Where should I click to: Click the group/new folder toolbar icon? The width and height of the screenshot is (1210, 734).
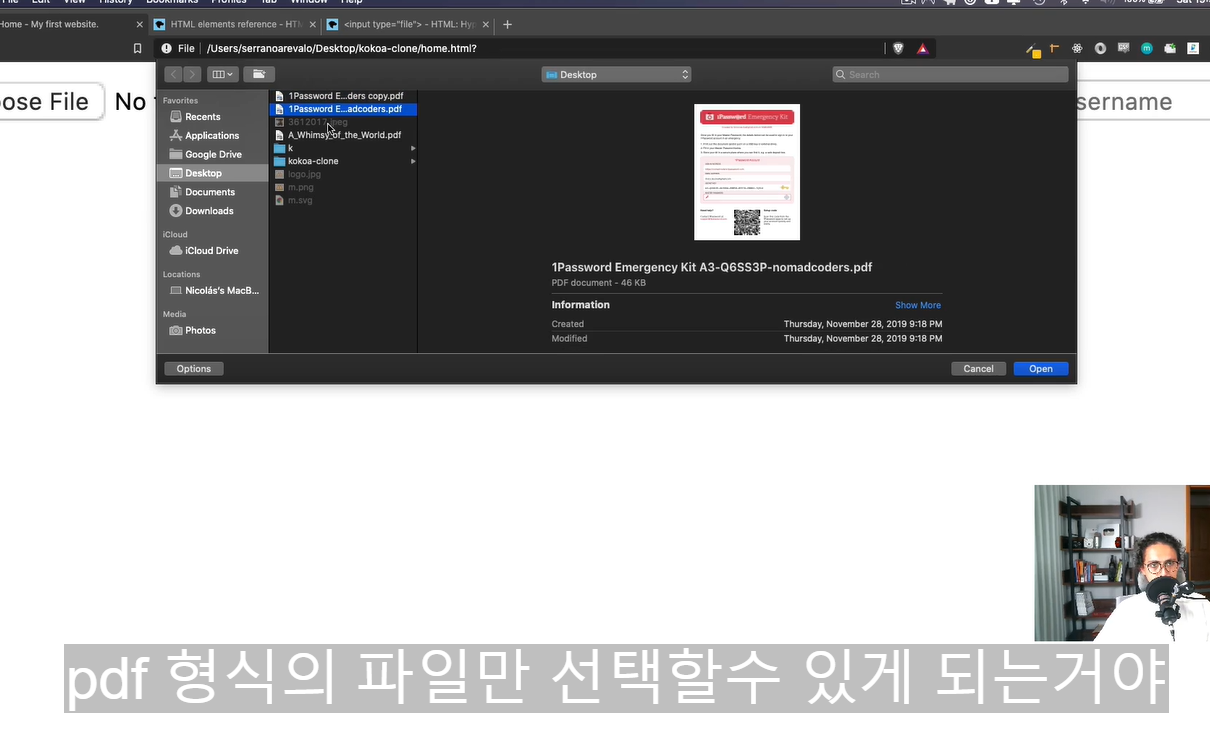[x=258, y=74]
